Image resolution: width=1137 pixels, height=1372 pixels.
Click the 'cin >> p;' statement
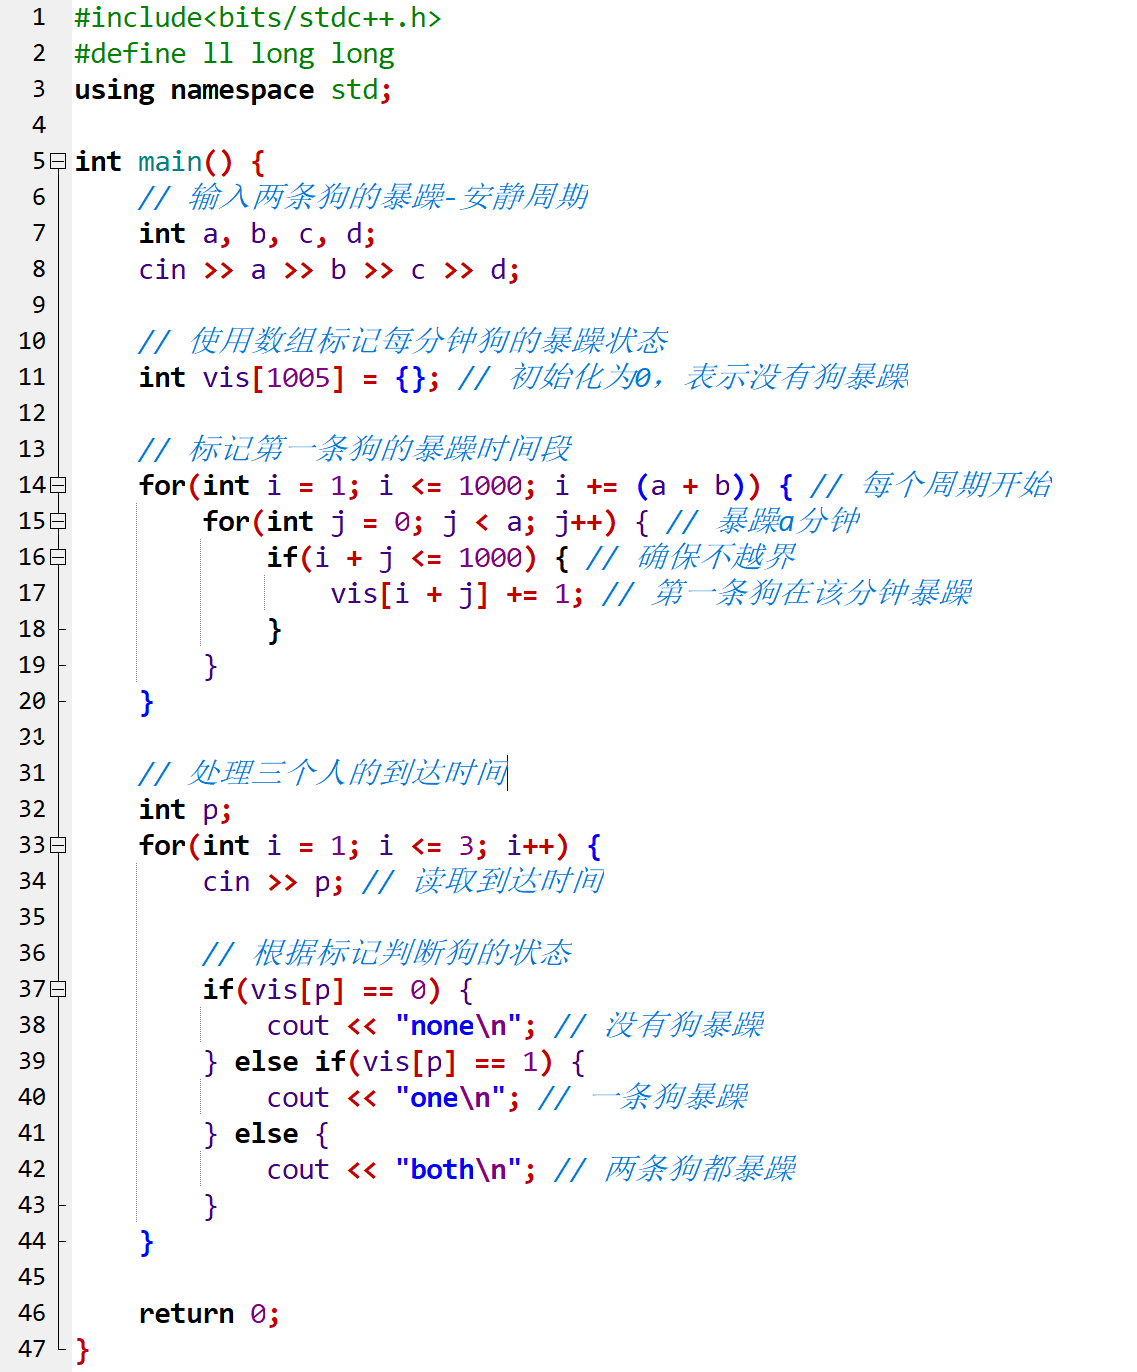coord(274,882)
